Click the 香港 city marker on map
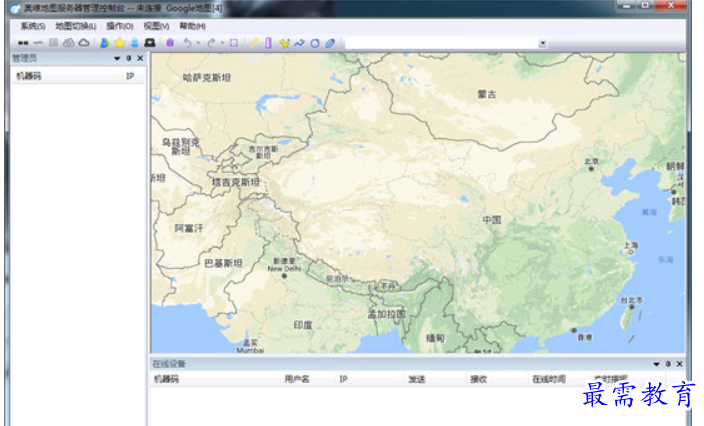The image size is (704, 426). pos(574,330)
